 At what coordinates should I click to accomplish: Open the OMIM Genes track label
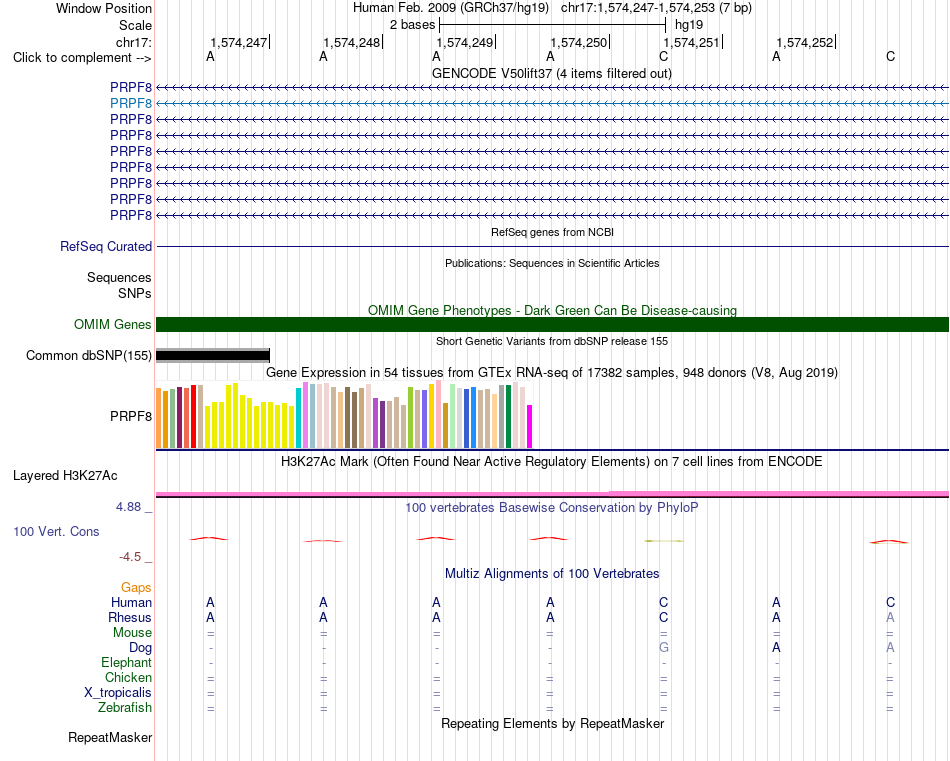click(113, 324)
